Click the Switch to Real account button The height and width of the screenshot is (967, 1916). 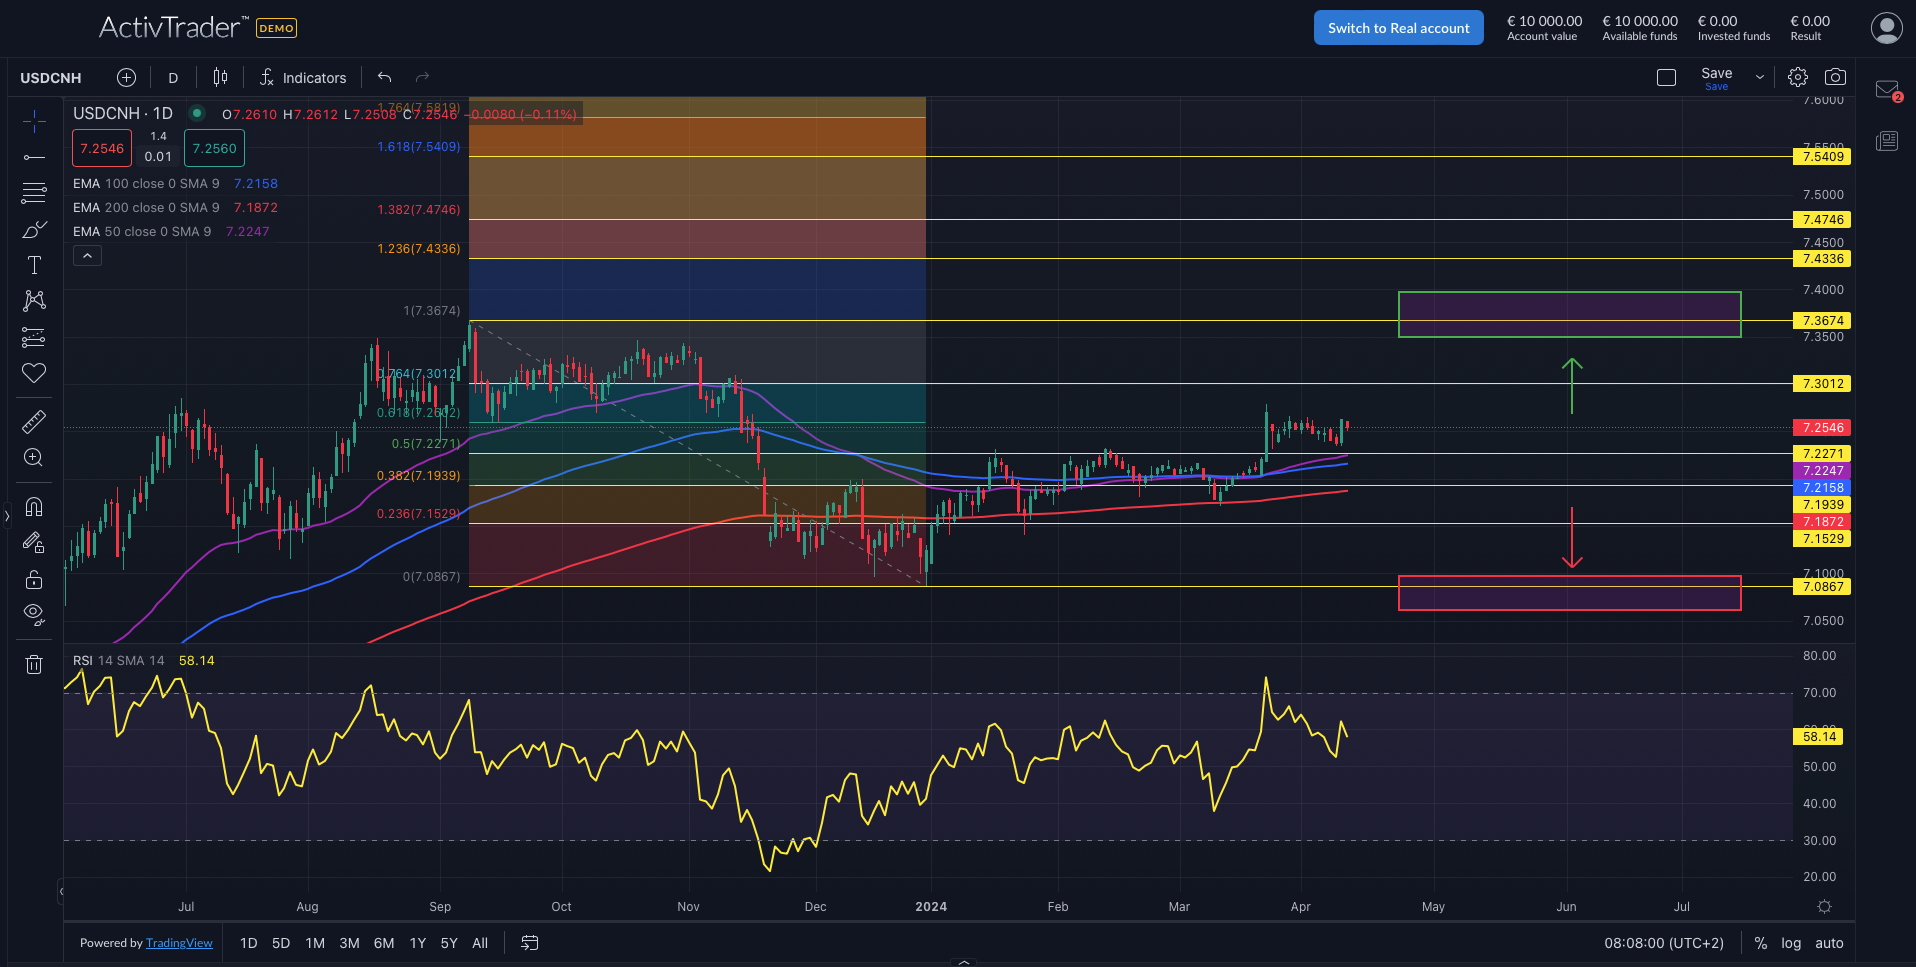(1398, 27)
